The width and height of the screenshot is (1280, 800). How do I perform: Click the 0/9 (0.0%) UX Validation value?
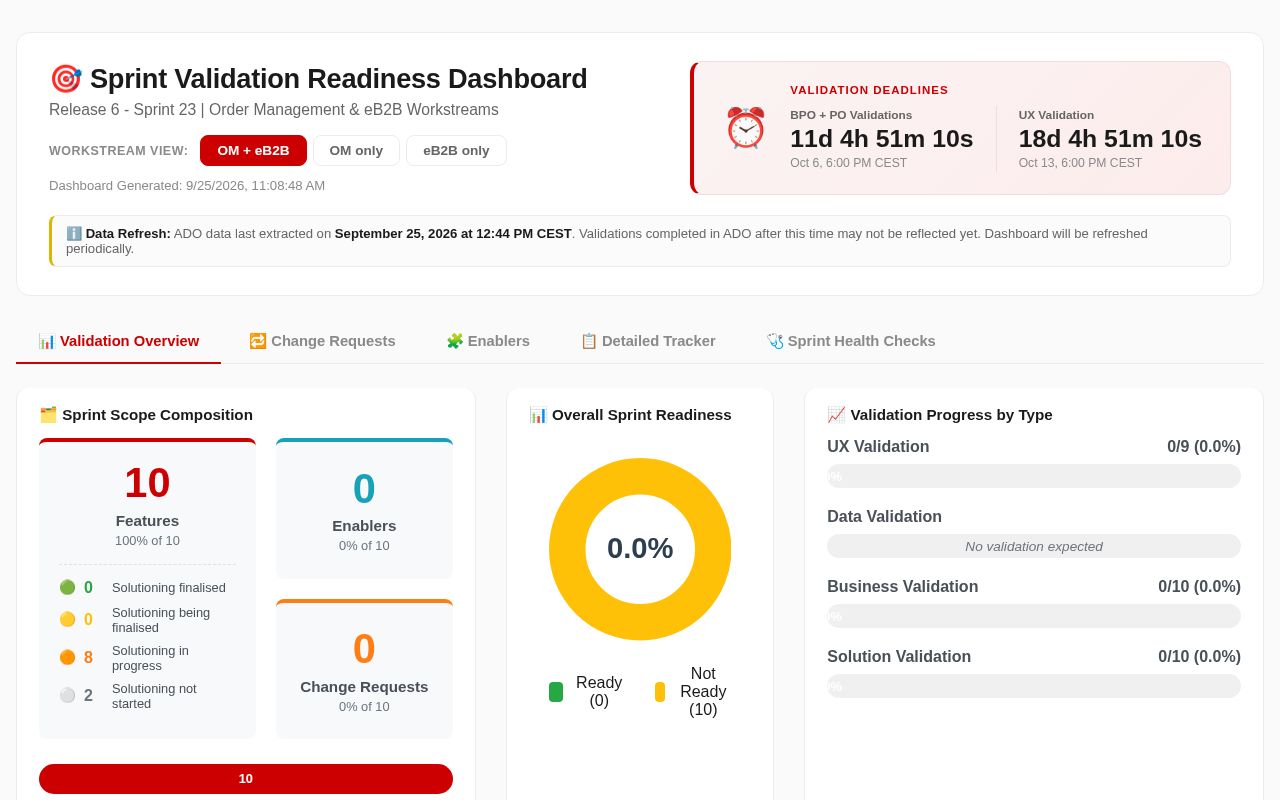tap(1204, 447)
